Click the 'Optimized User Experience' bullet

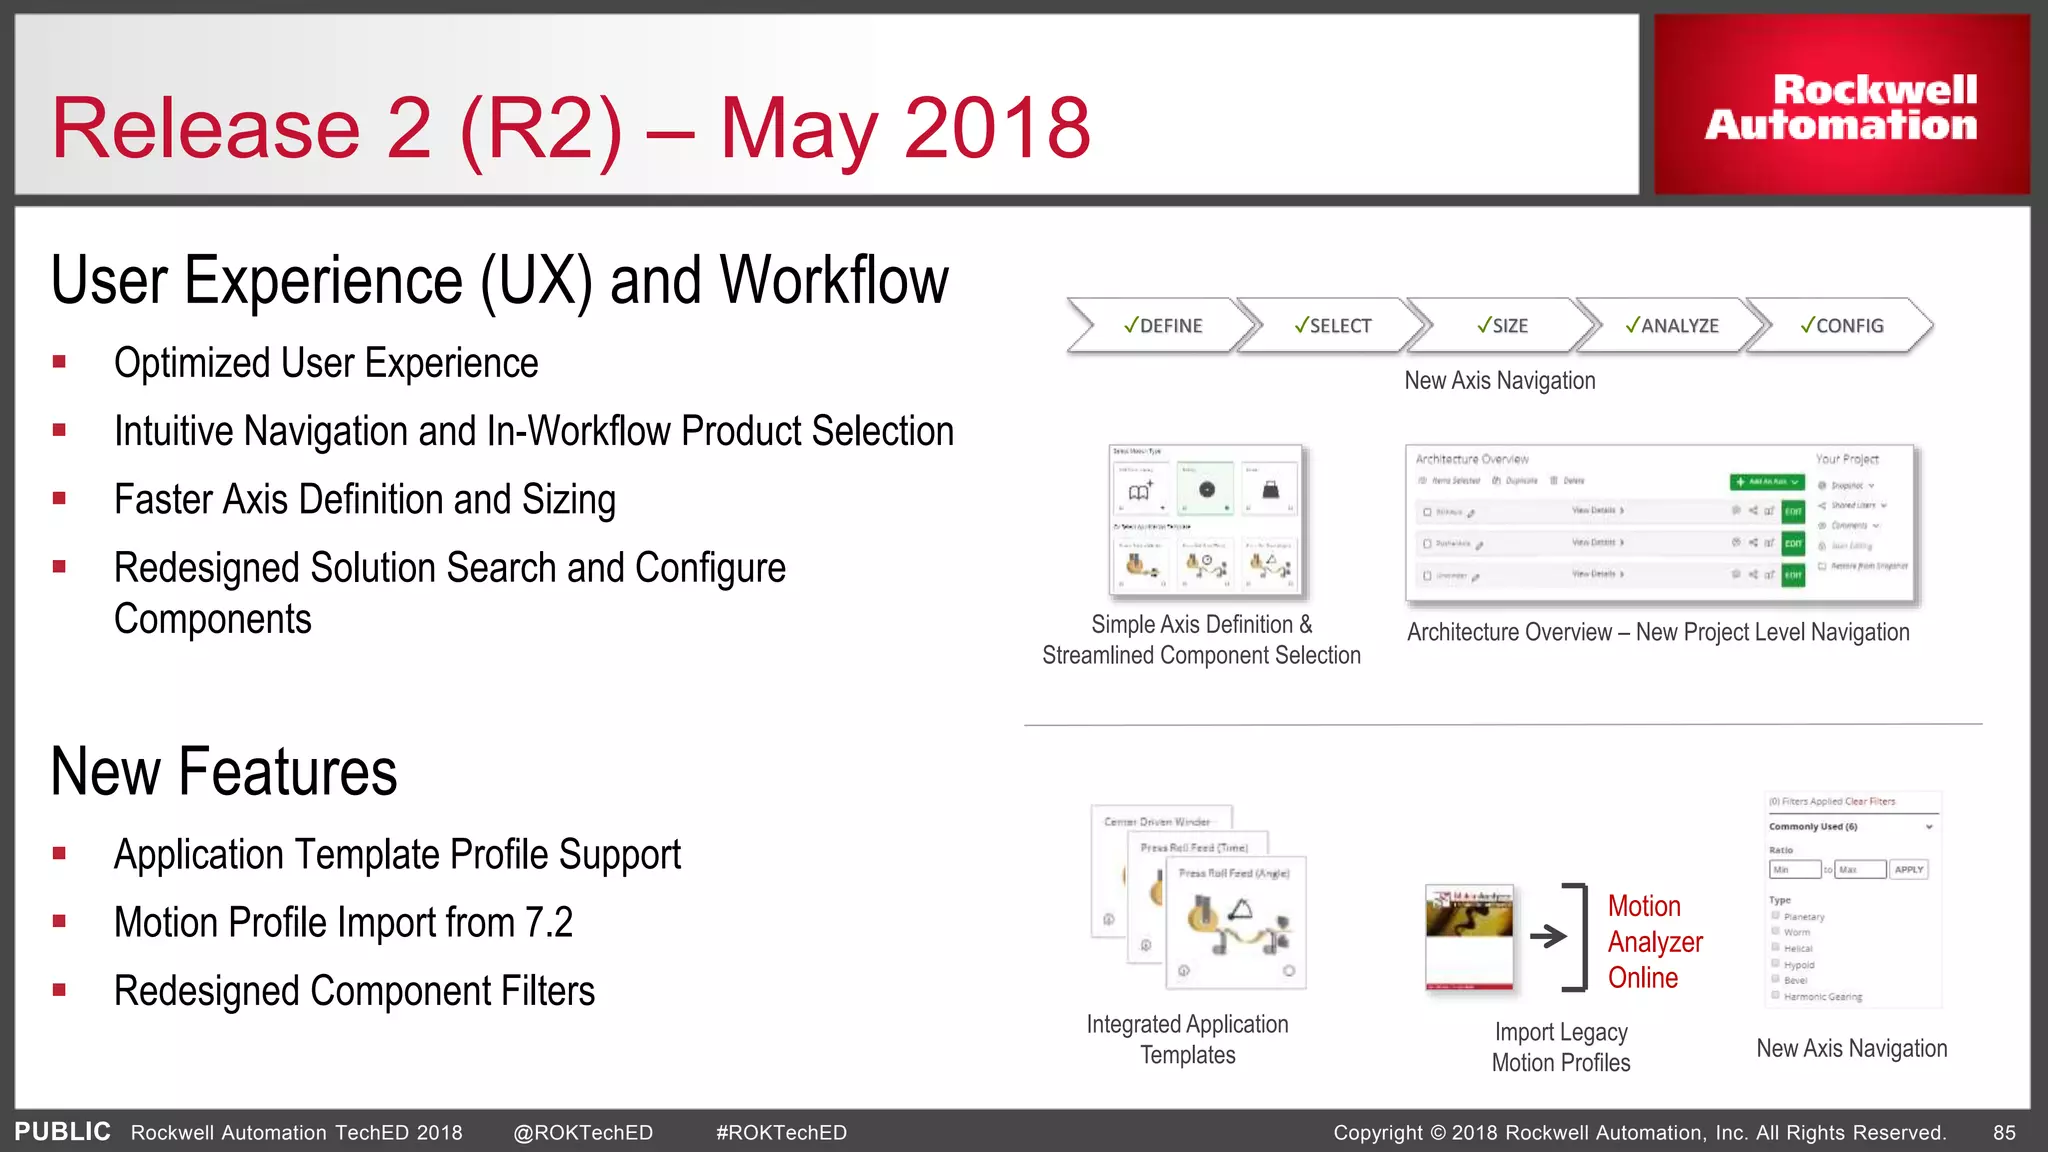click(x=326, y=363)
